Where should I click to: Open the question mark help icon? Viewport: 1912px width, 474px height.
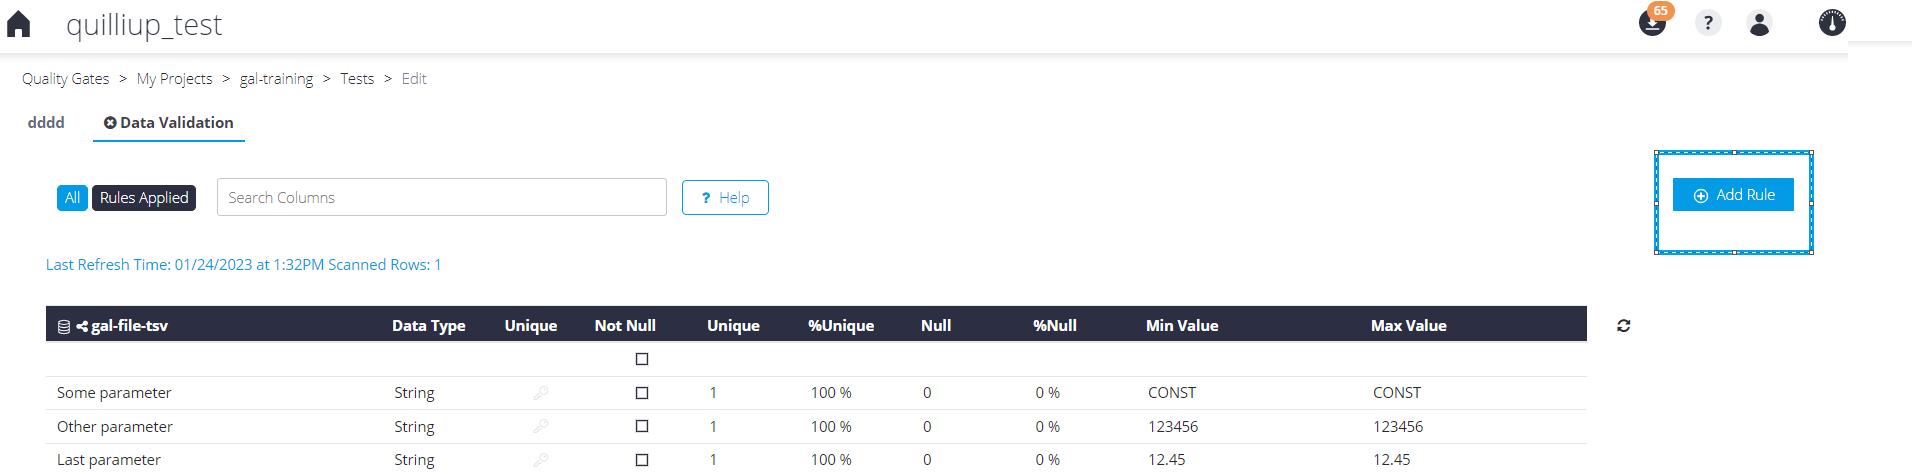[x=1708, y=23]
